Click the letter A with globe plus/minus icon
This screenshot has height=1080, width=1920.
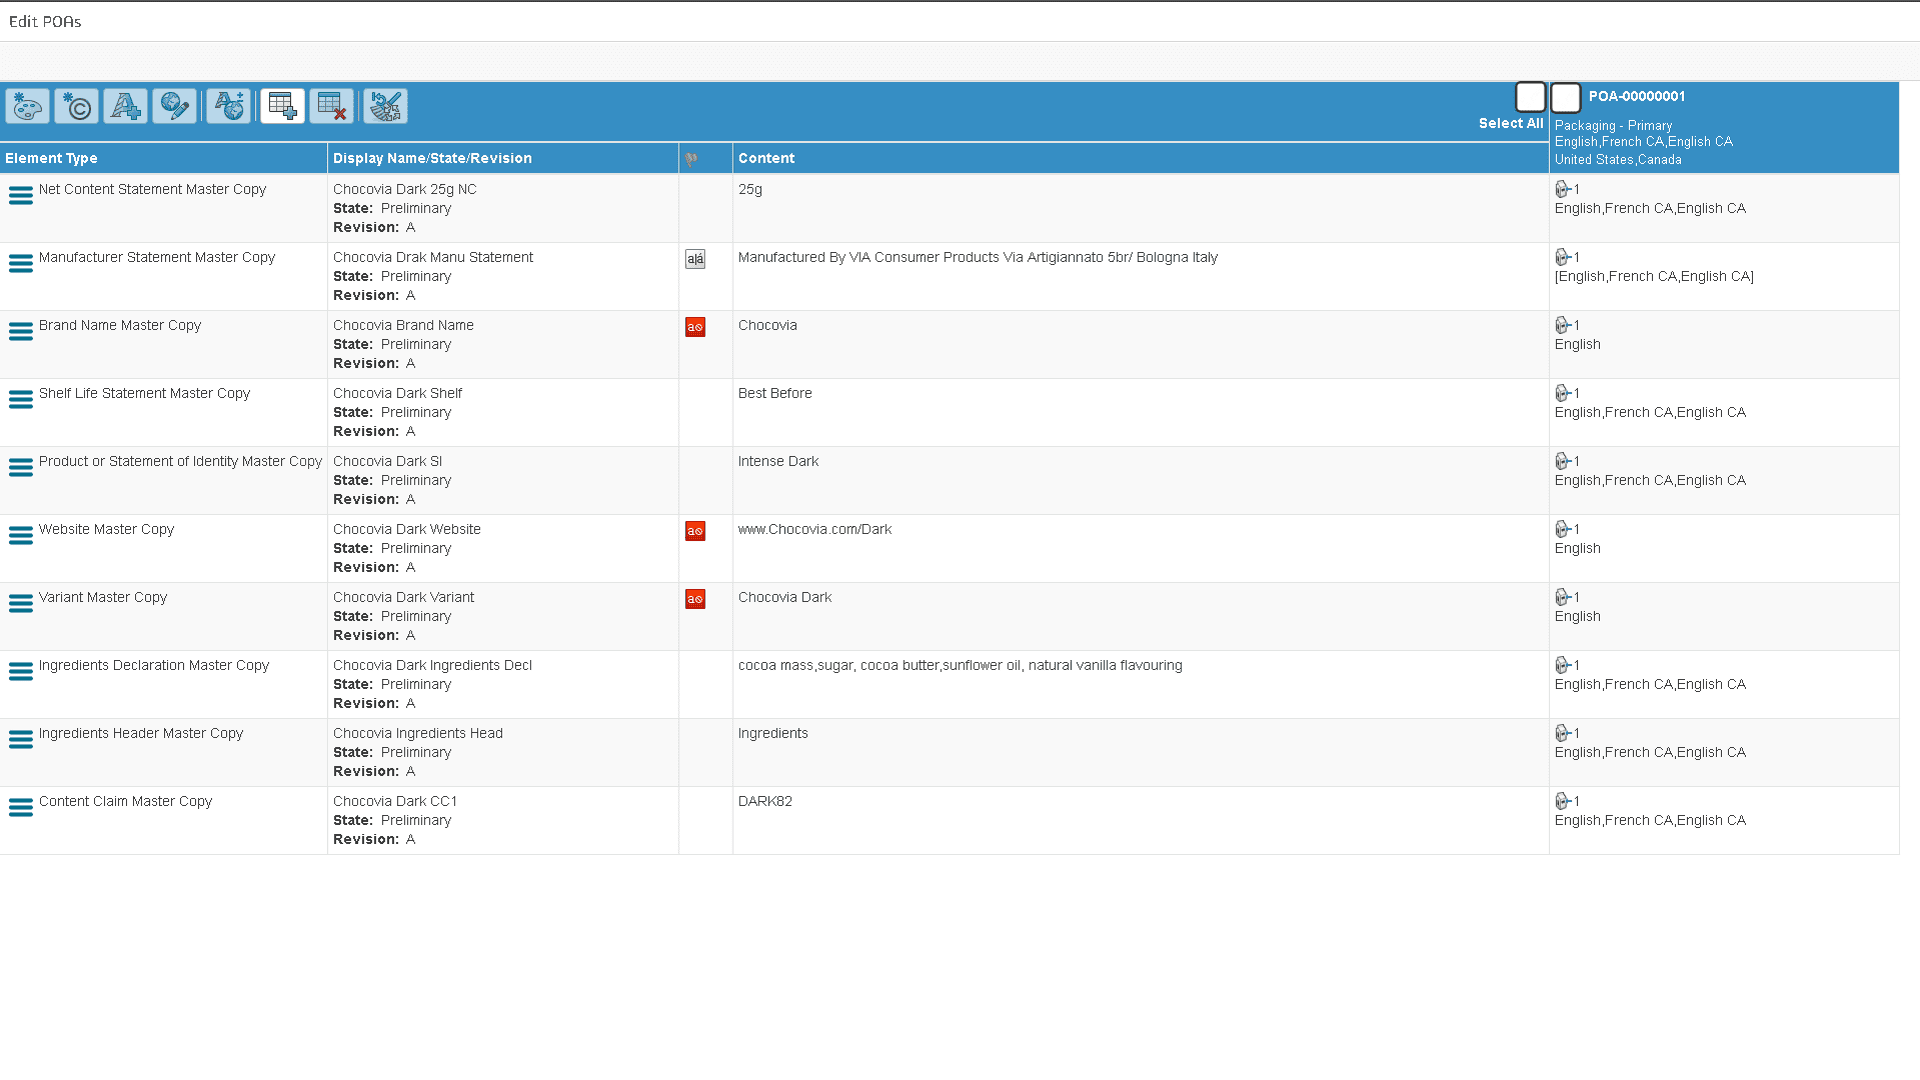(228, 106)
